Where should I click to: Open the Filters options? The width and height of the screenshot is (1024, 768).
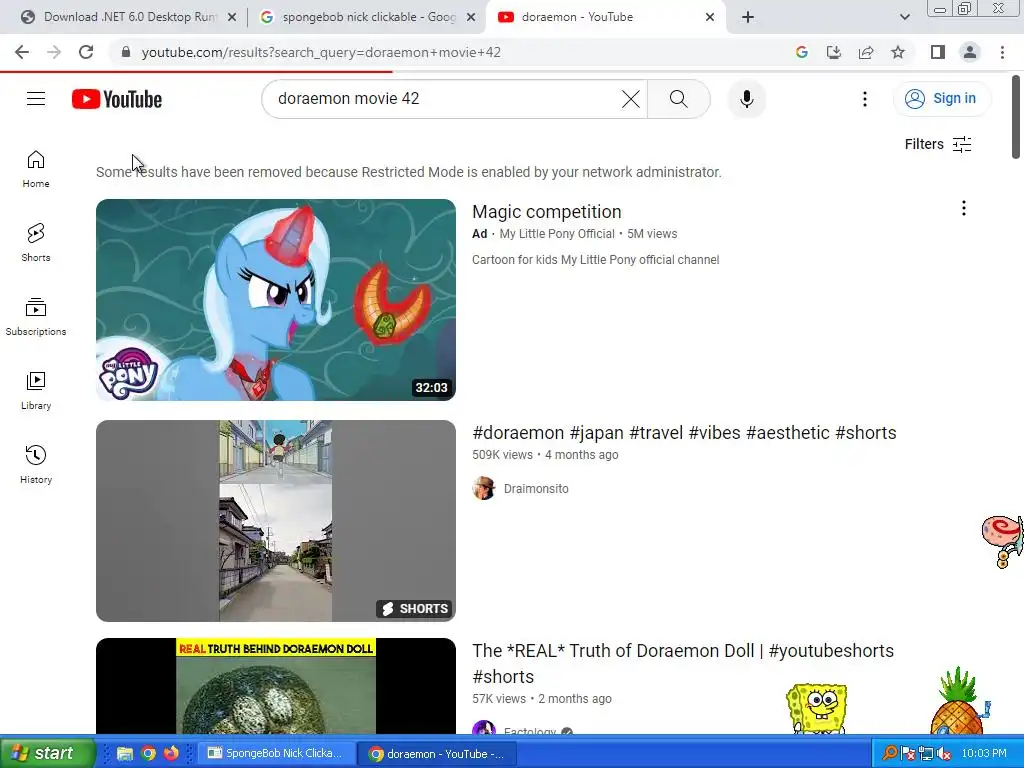pos(938,144)
